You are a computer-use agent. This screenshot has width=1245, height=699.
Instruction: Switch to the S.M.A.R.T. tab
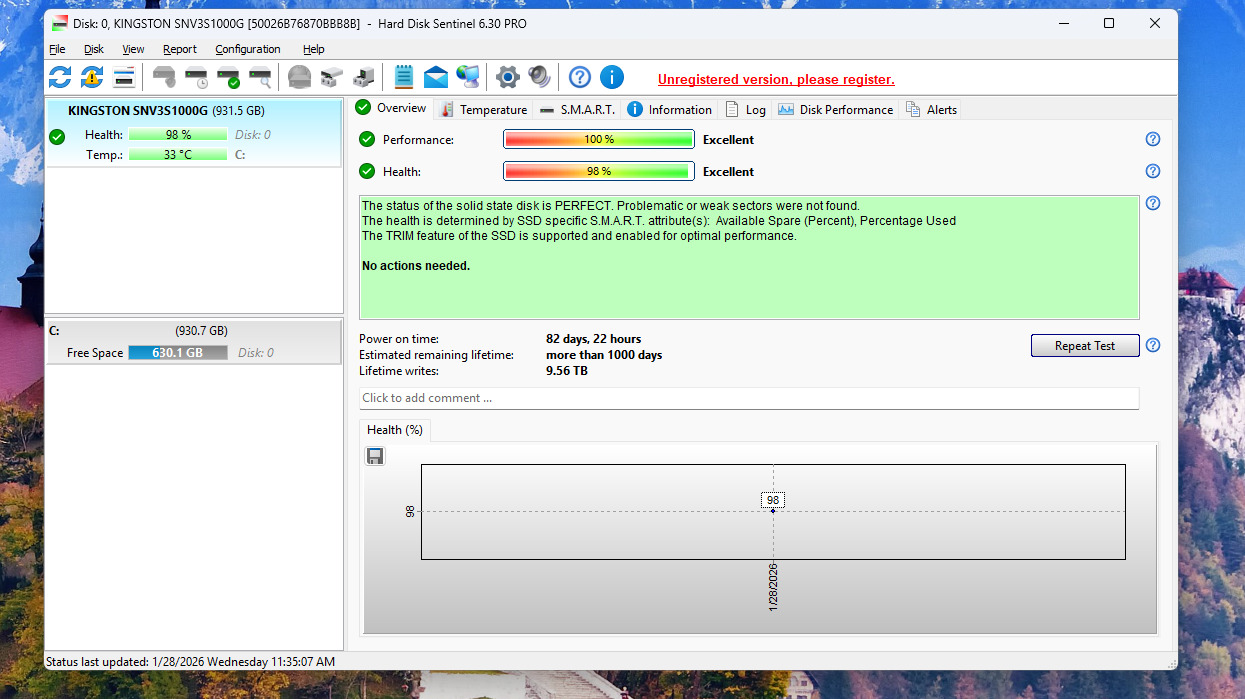tap(577, 109)
